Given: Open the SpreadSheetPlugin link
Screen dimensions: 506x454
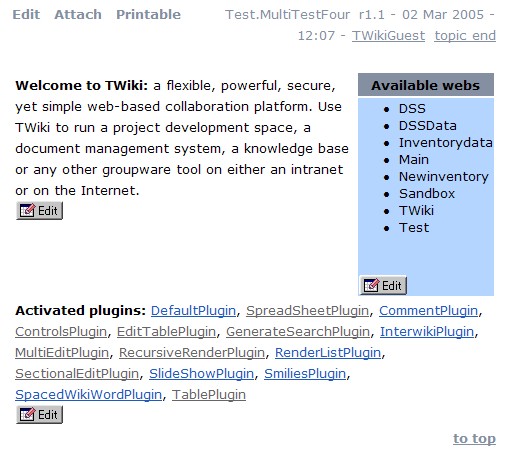Looking at the screenshot, I should pyautogui.click(x=307, y=311).
